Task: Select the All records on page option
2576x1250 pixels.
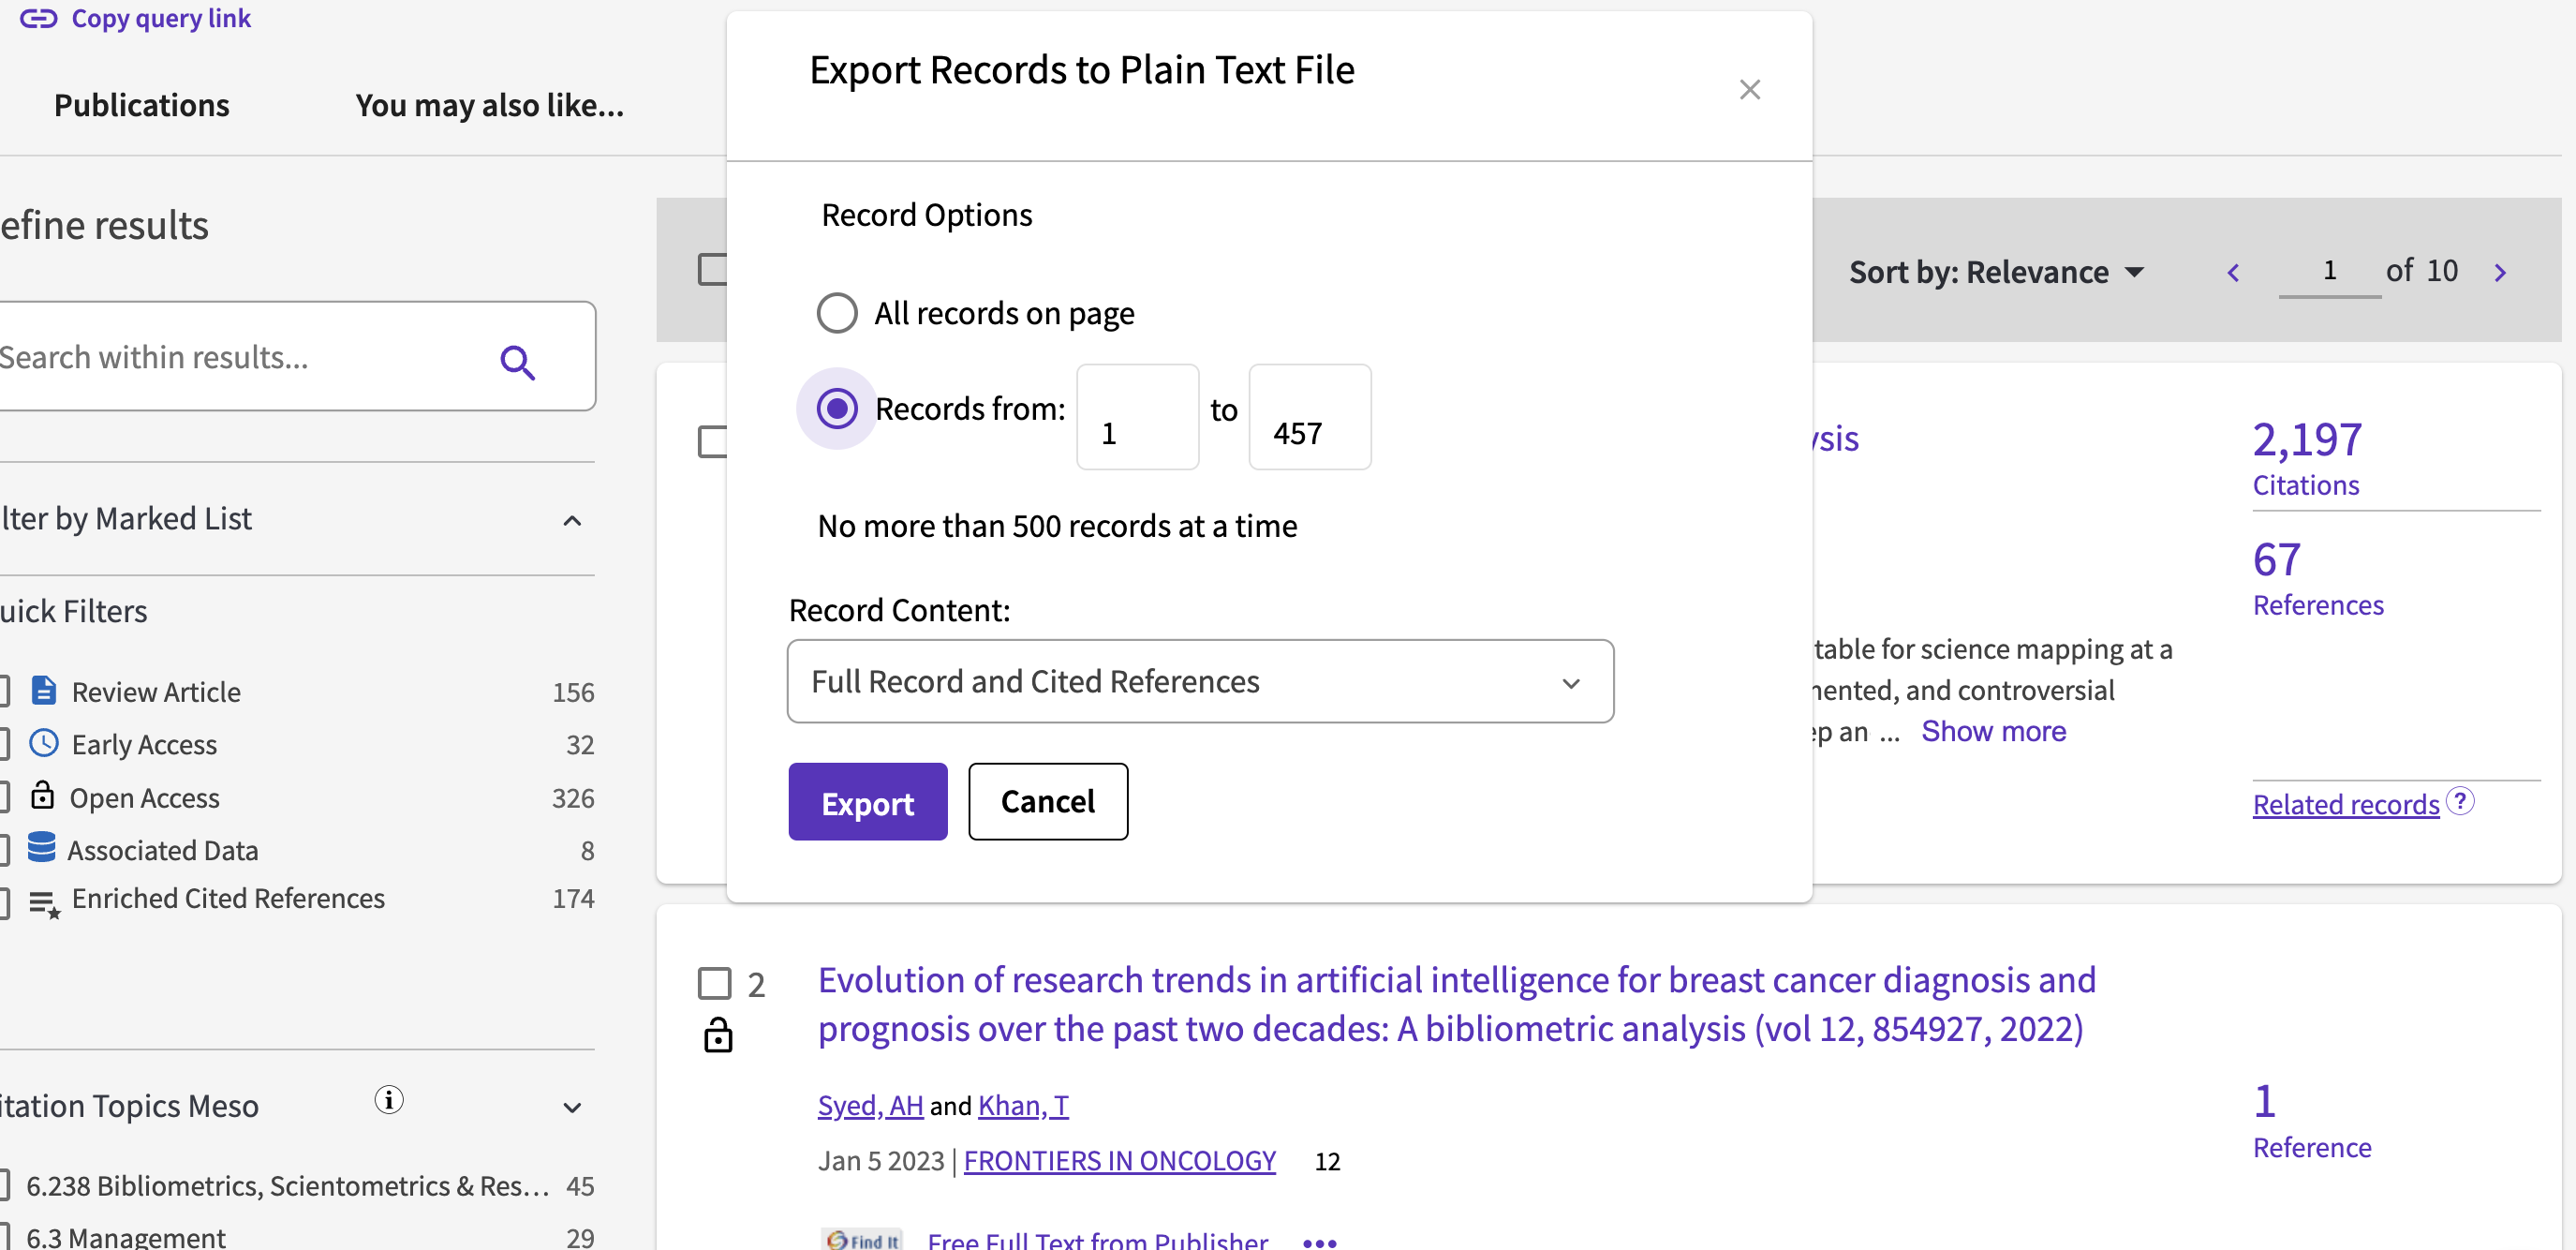Action: (837, 312)
